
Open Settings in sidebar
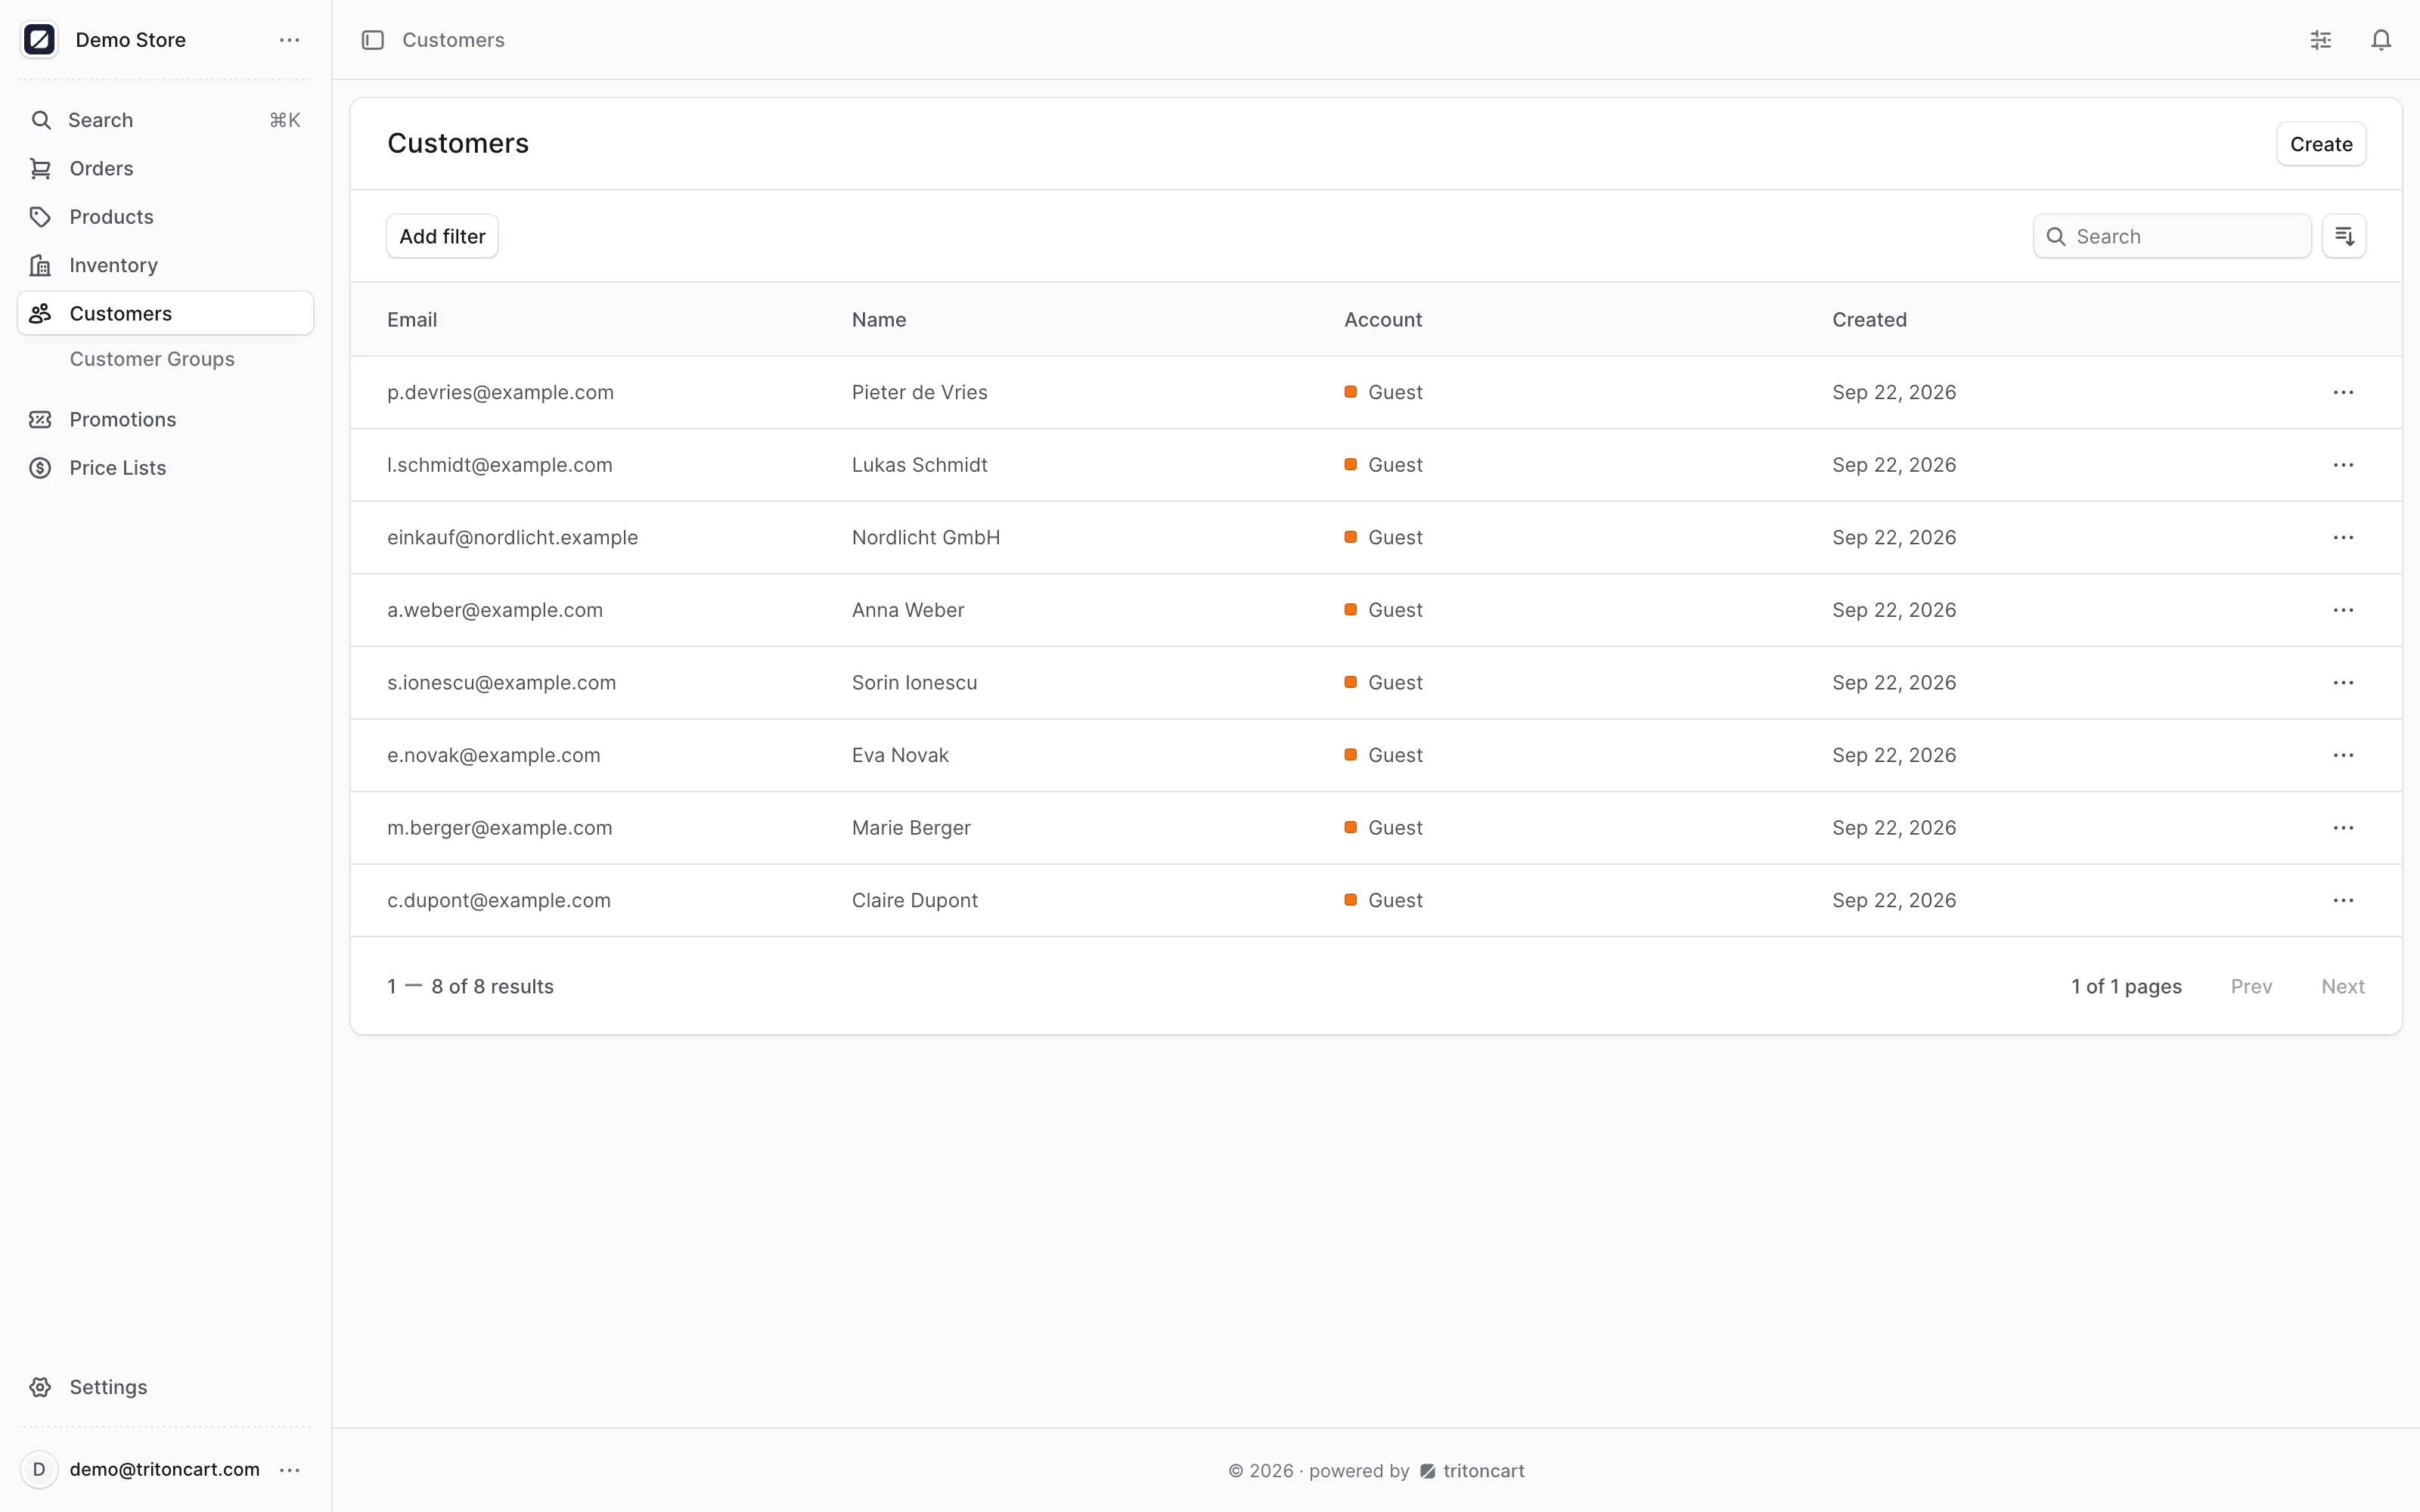166,1387
